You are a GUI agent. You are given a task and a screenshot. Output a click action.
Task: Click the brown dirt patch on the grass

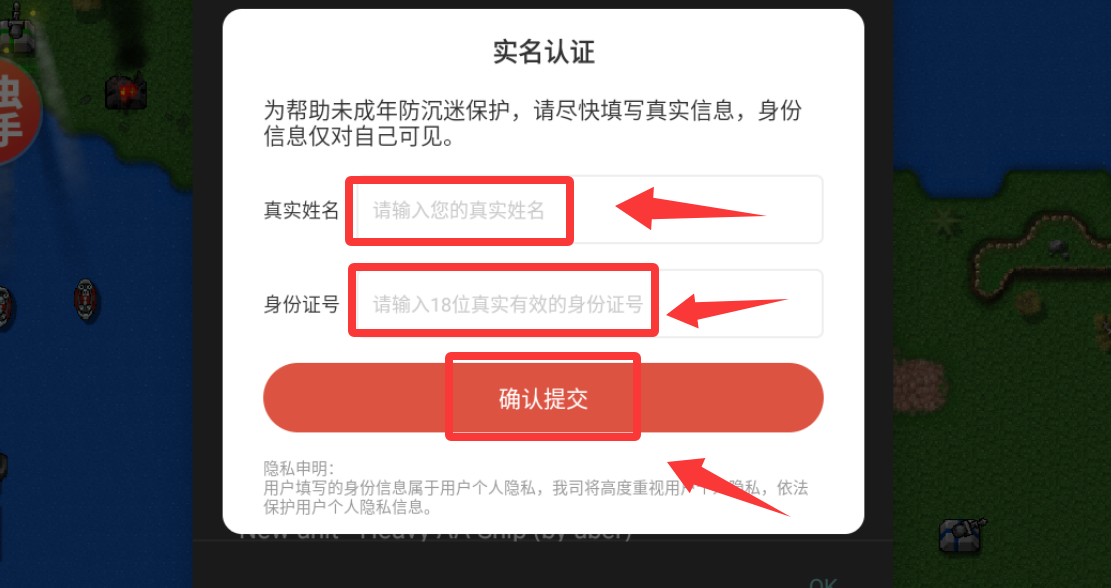(920, 385)
